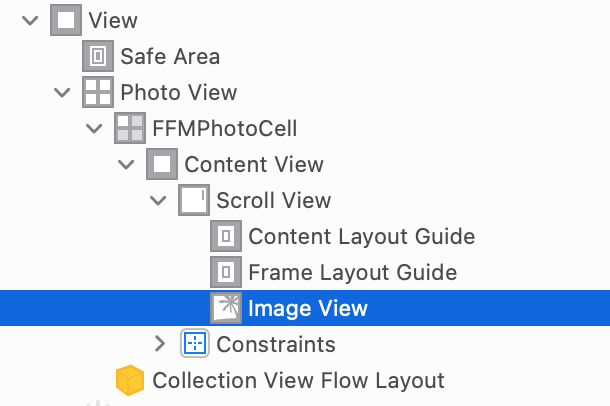Click the View root square icon
Screen dimensions: 610x406
66,20
